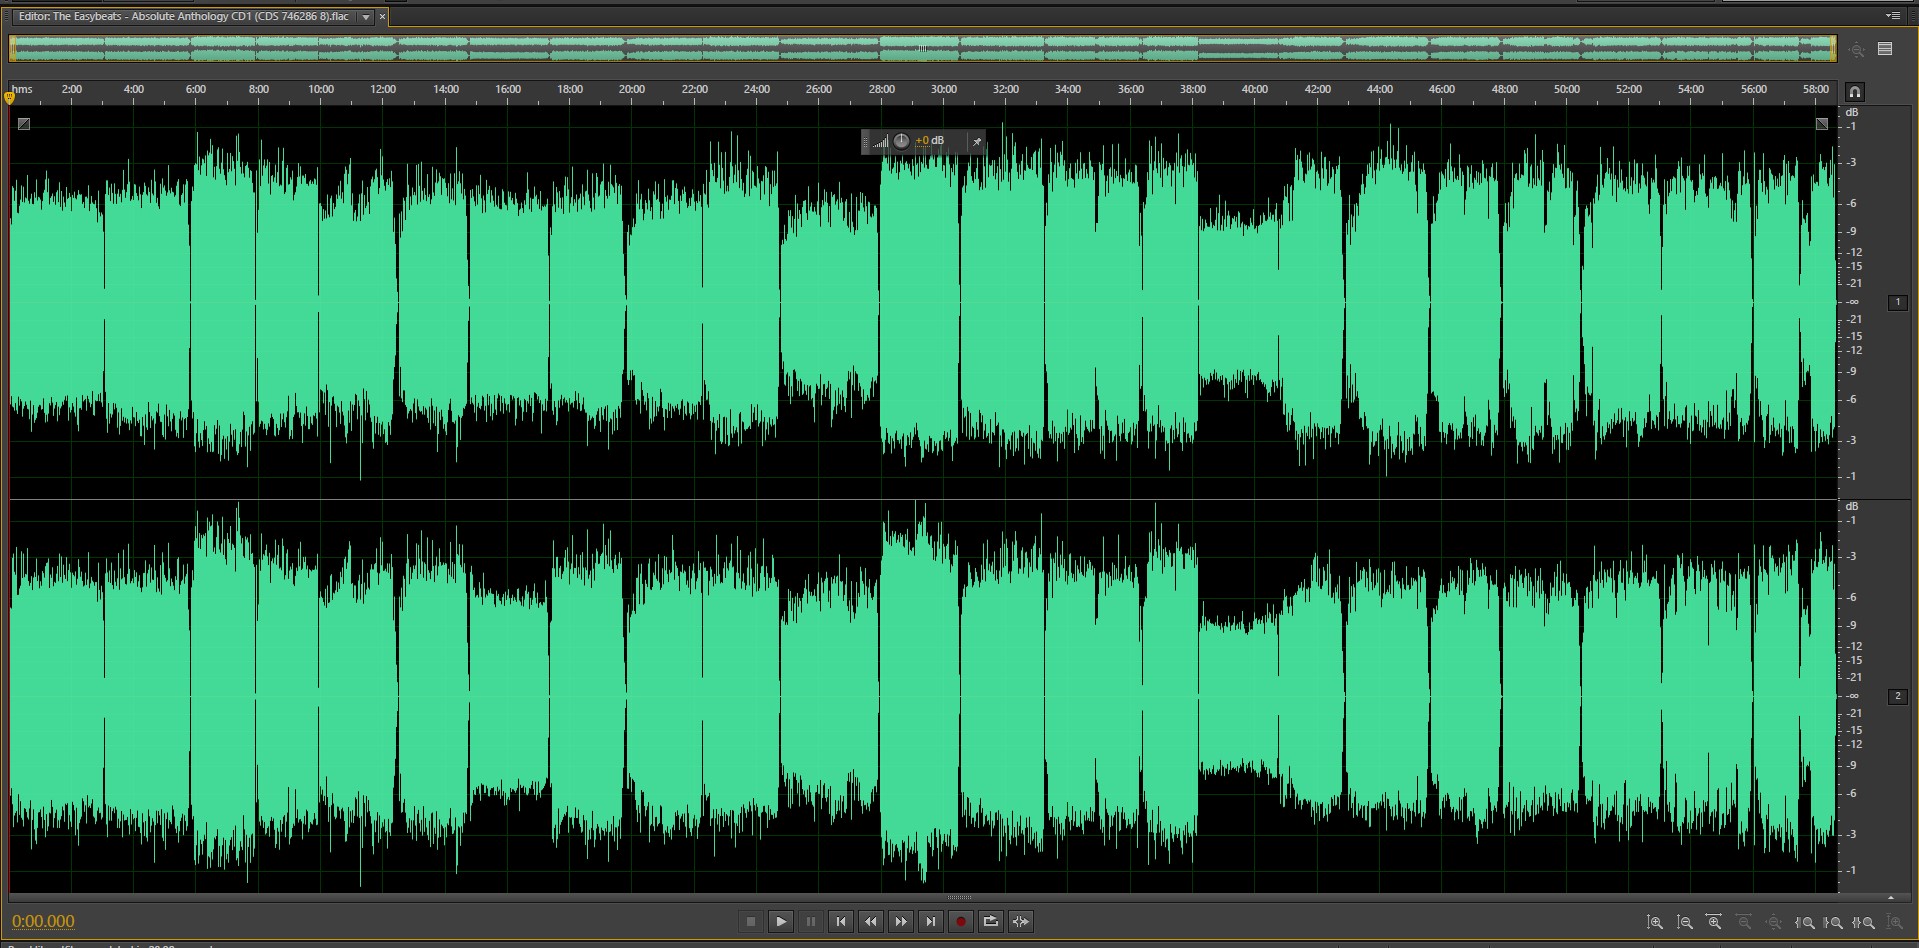Pin the HUD gain overlay
The height and width of the screenshot is (948, 1919).
(976, 141)
